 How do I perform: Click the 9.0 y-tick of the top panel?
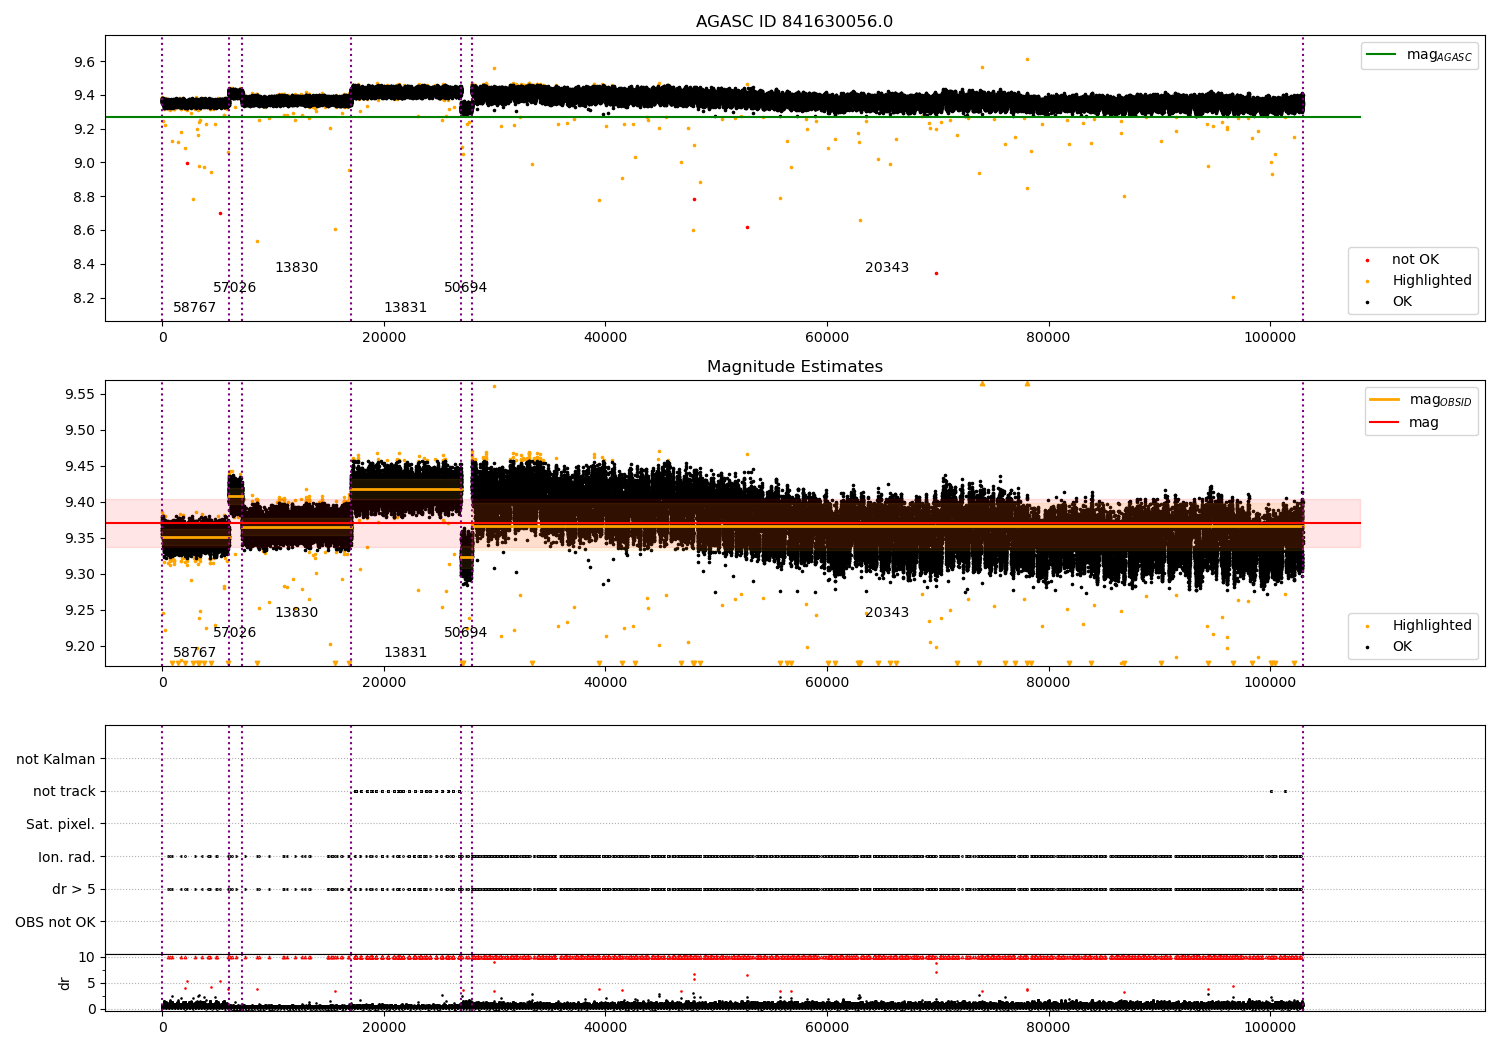tap(84, 163)
